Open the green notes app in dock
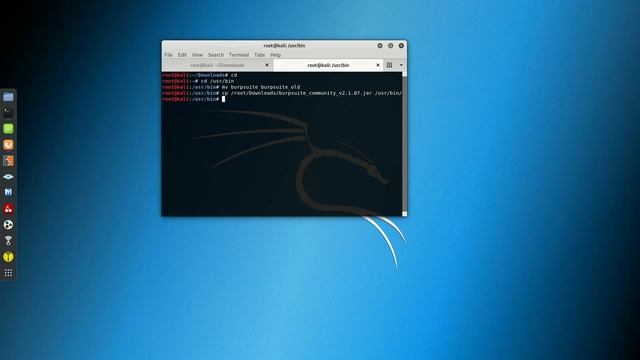This screenshot has height=360, width=640. coord(8,129)
